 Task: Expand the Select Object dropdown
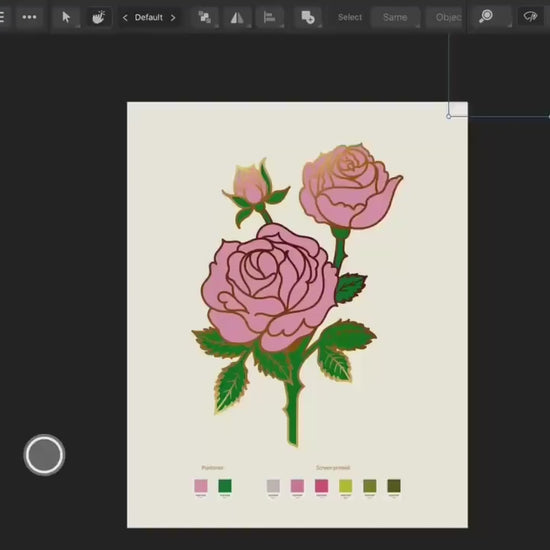pos(445,17)
